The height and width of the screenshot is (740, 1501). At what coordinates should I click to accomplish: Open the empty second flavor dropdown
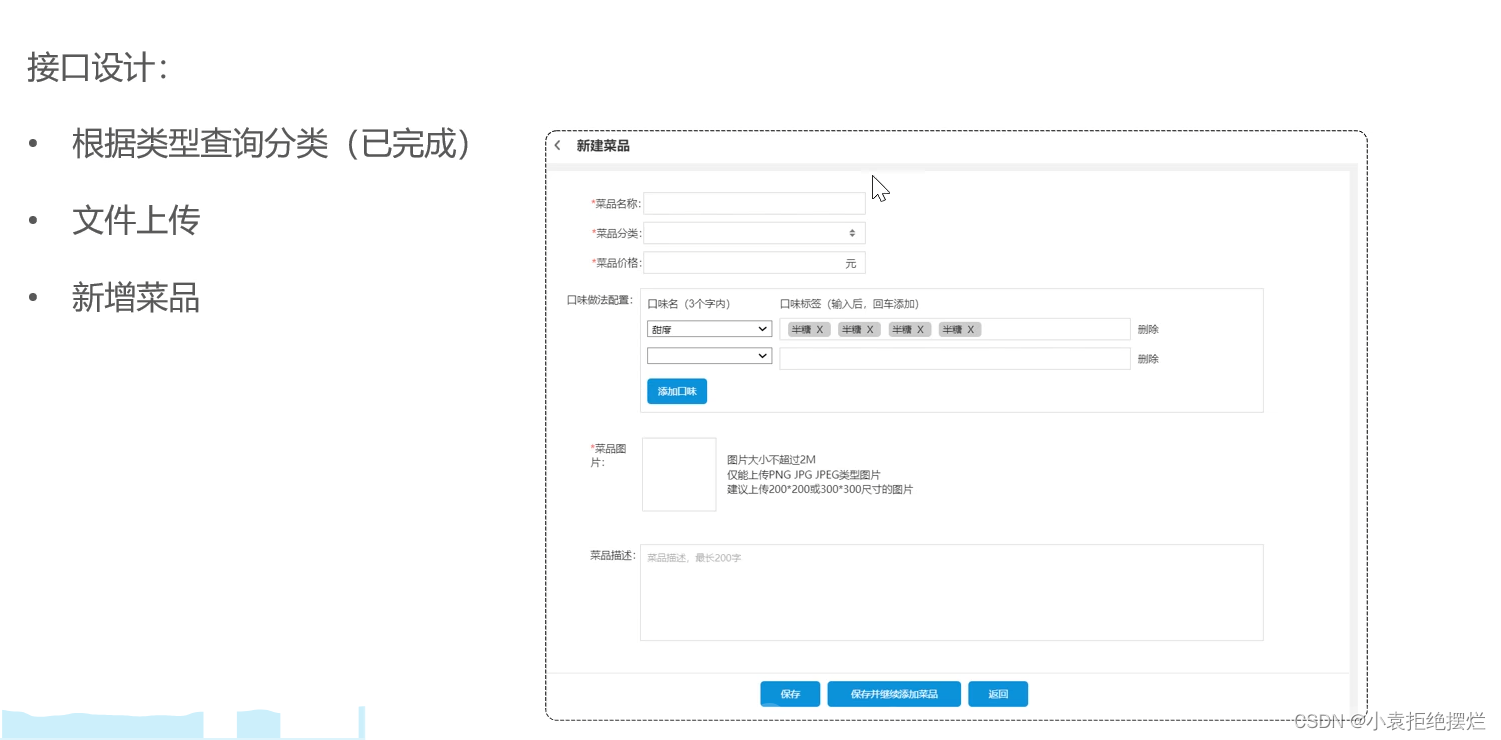[709, 355]
